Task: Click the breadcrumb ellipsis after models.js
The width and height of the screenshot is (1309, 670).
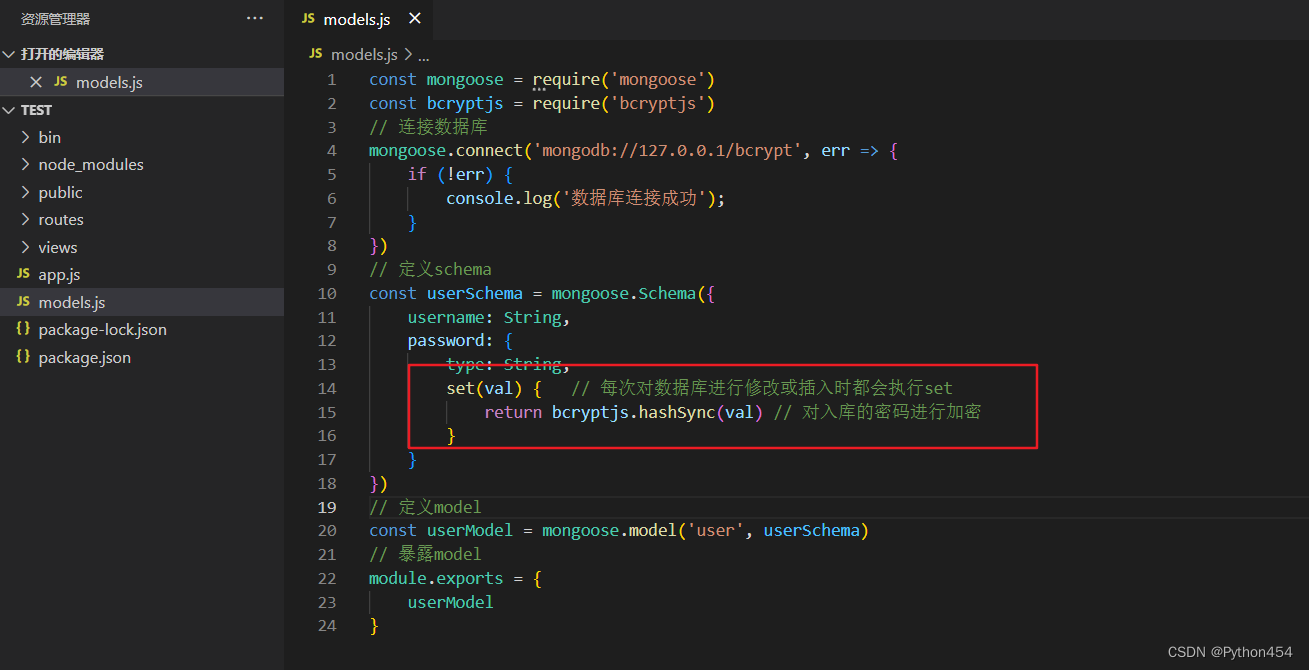Action: [423, 55]
